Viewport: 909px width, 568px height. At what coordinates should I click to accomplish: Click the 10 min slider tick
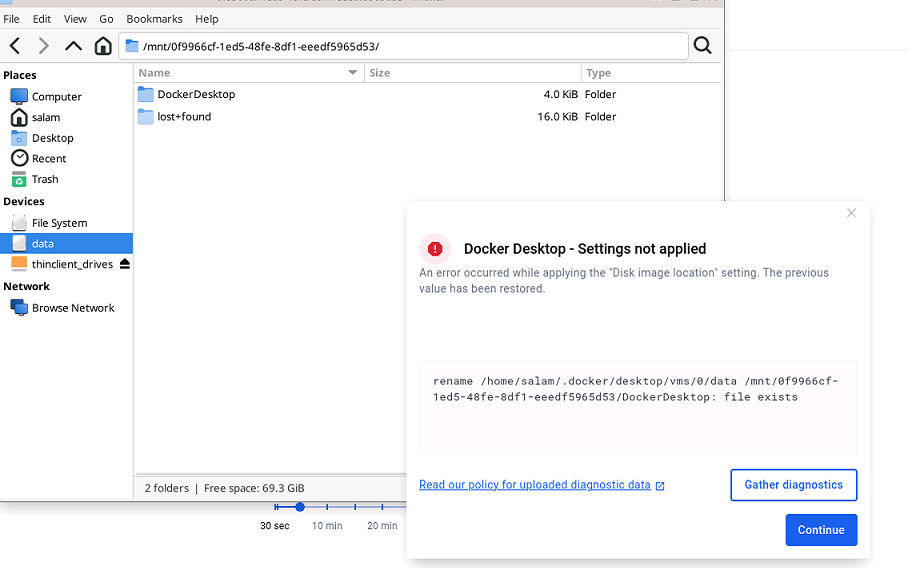[327, 507]
